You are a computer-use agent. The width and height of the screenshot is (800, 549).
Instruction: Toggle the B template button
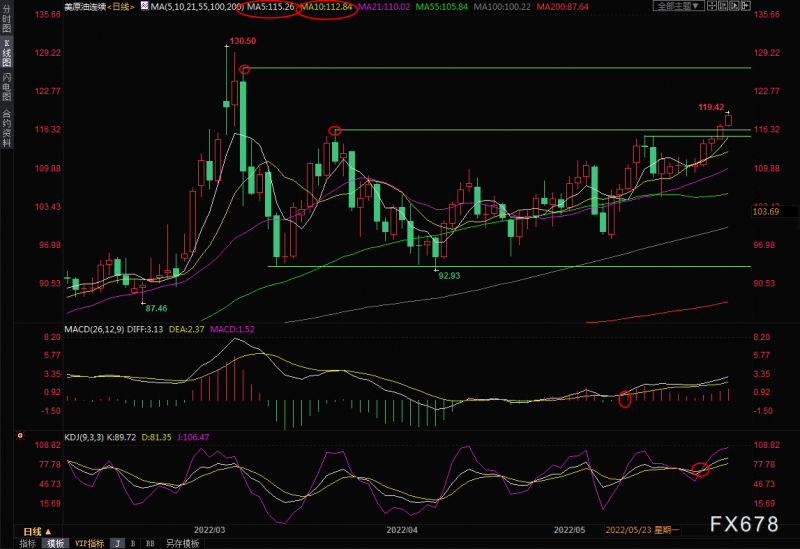133,543
